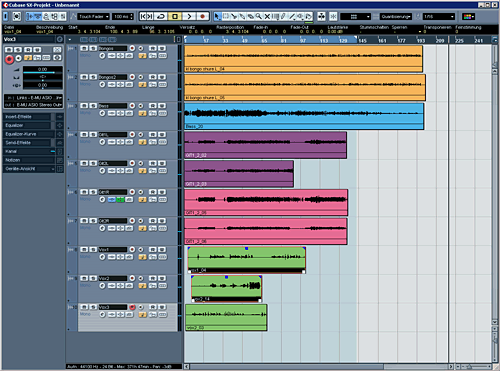
Task: Go to previous marker in transport
Action: [x=143, y=16]
